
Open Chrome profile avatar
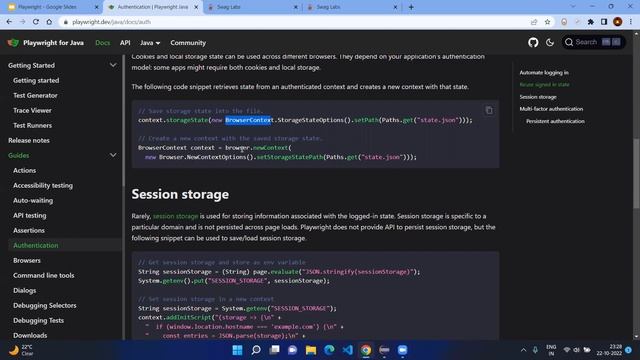(x=618, y=22)
